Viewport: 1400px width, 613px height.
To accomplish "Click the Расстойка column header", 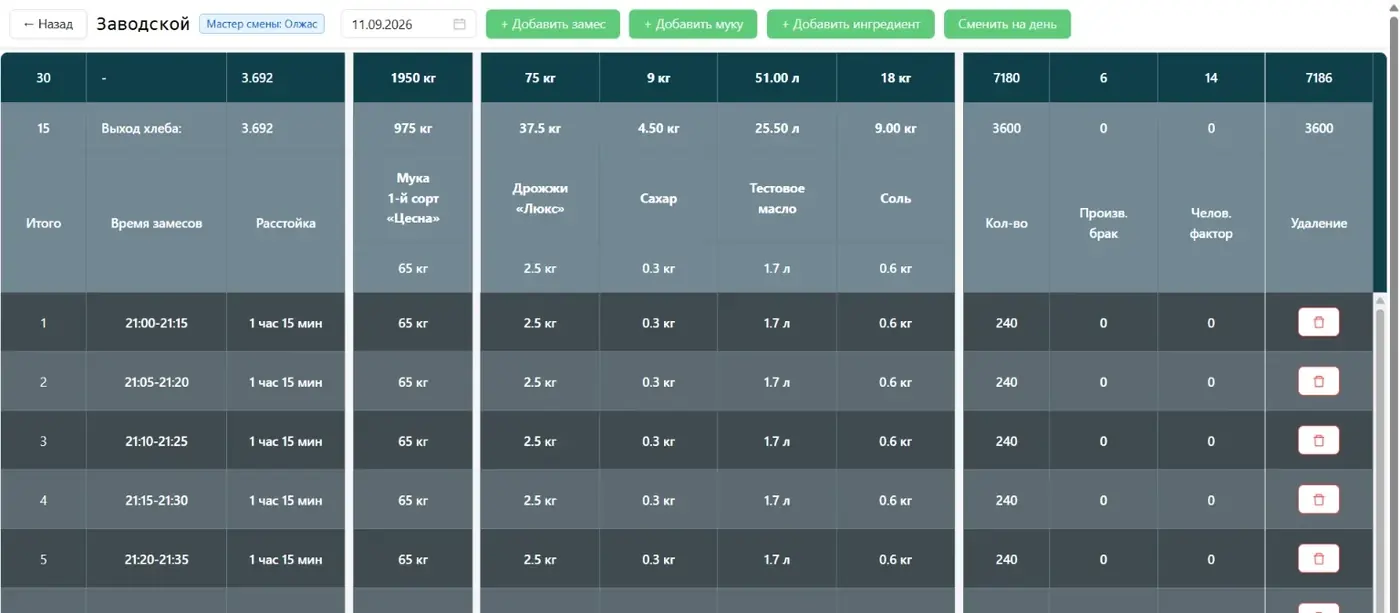I will click(285, 223).
